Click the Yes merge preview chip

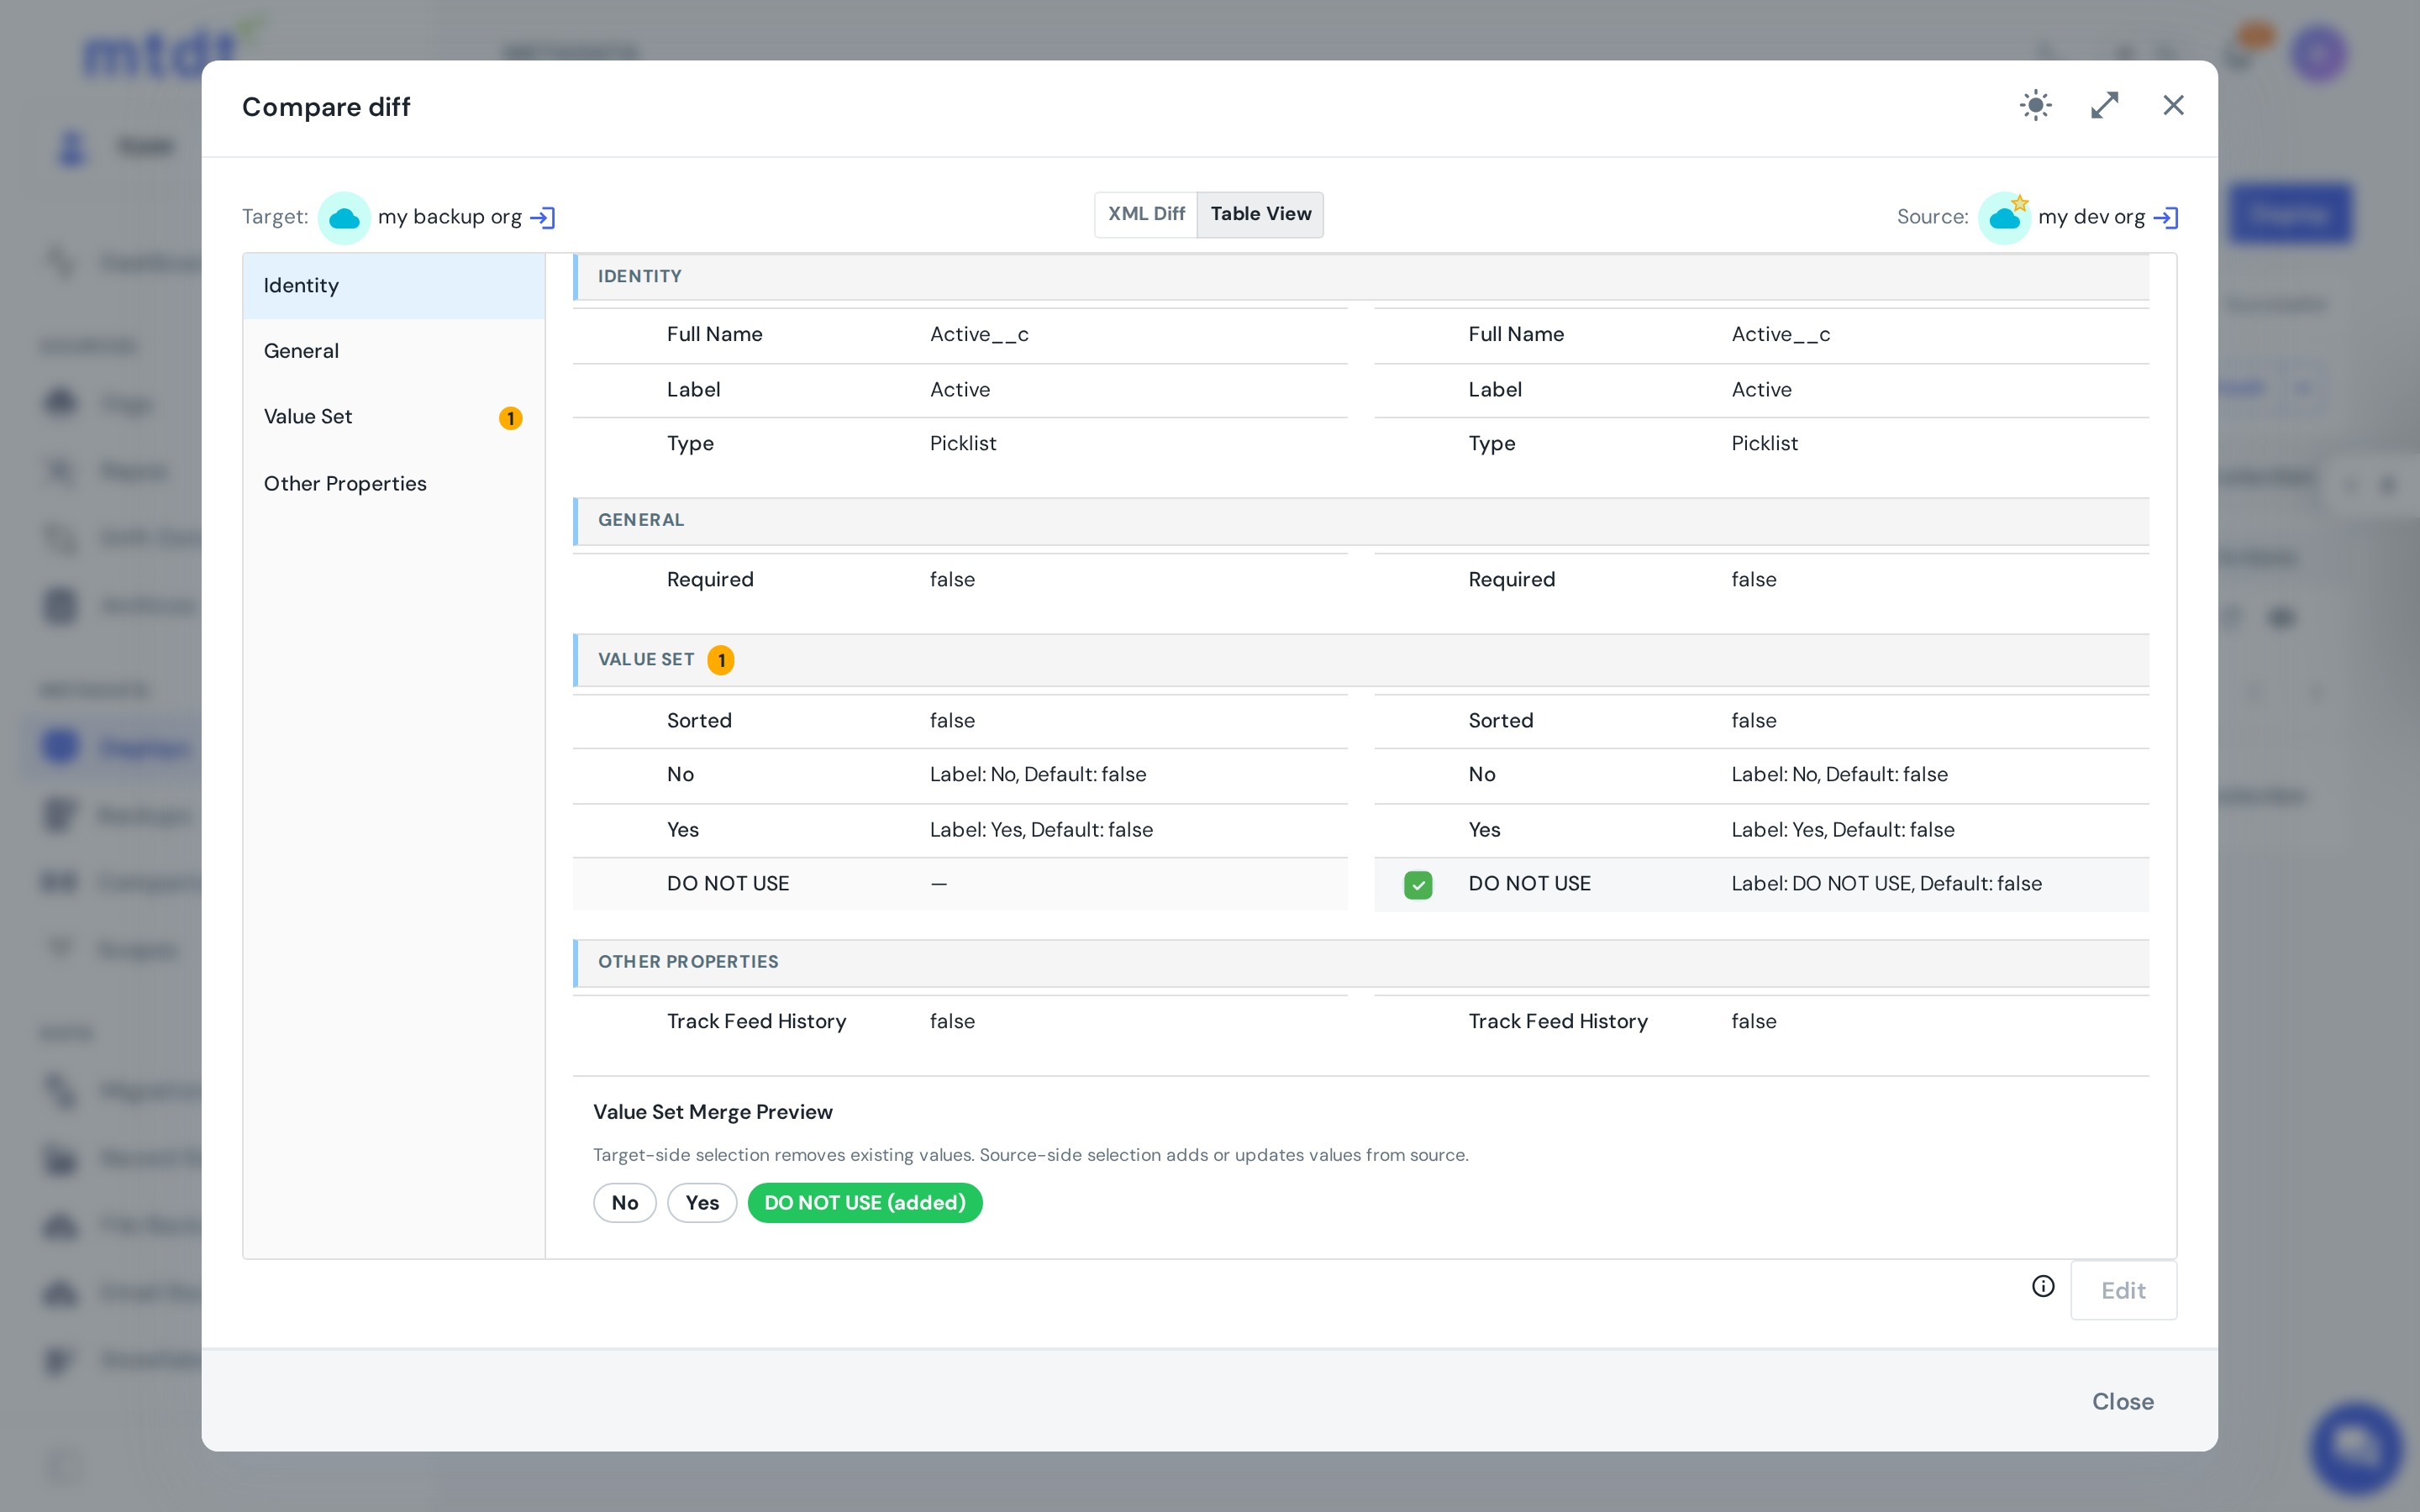tap(702, 1203)
